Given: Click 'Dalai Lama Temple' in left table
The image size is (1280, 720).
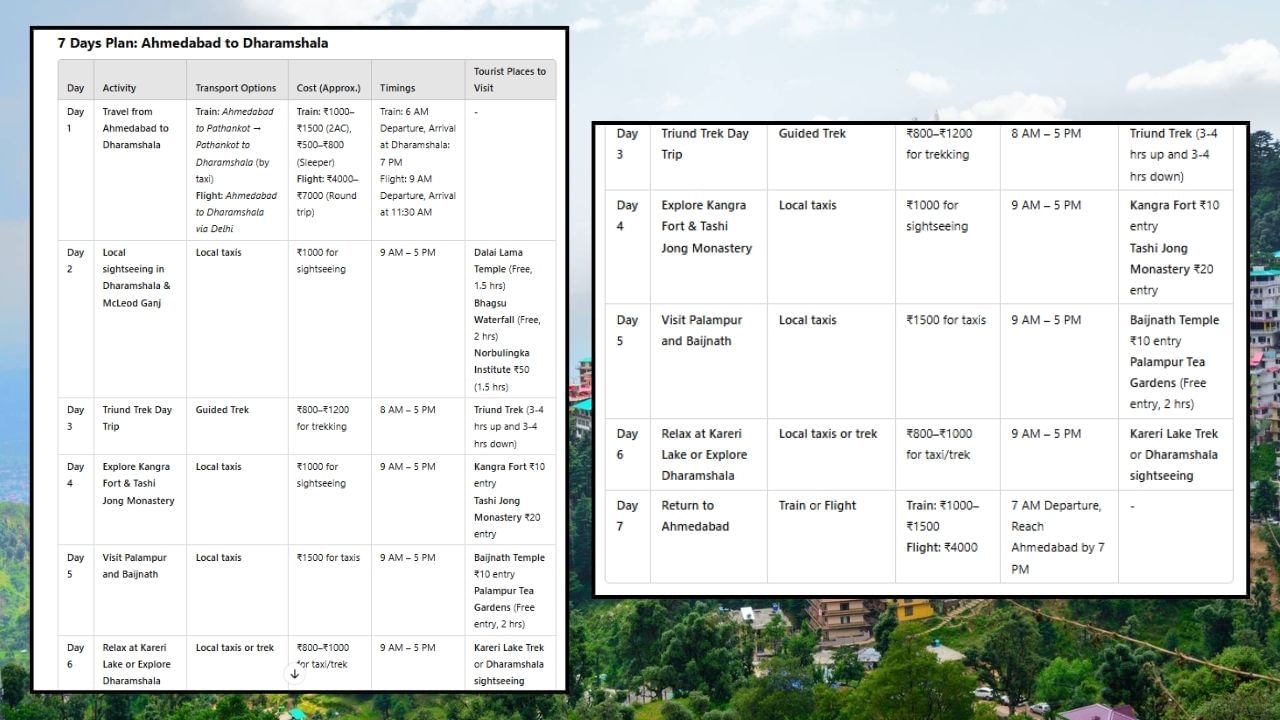Looking at the screenshot, I should coord(499,260).
